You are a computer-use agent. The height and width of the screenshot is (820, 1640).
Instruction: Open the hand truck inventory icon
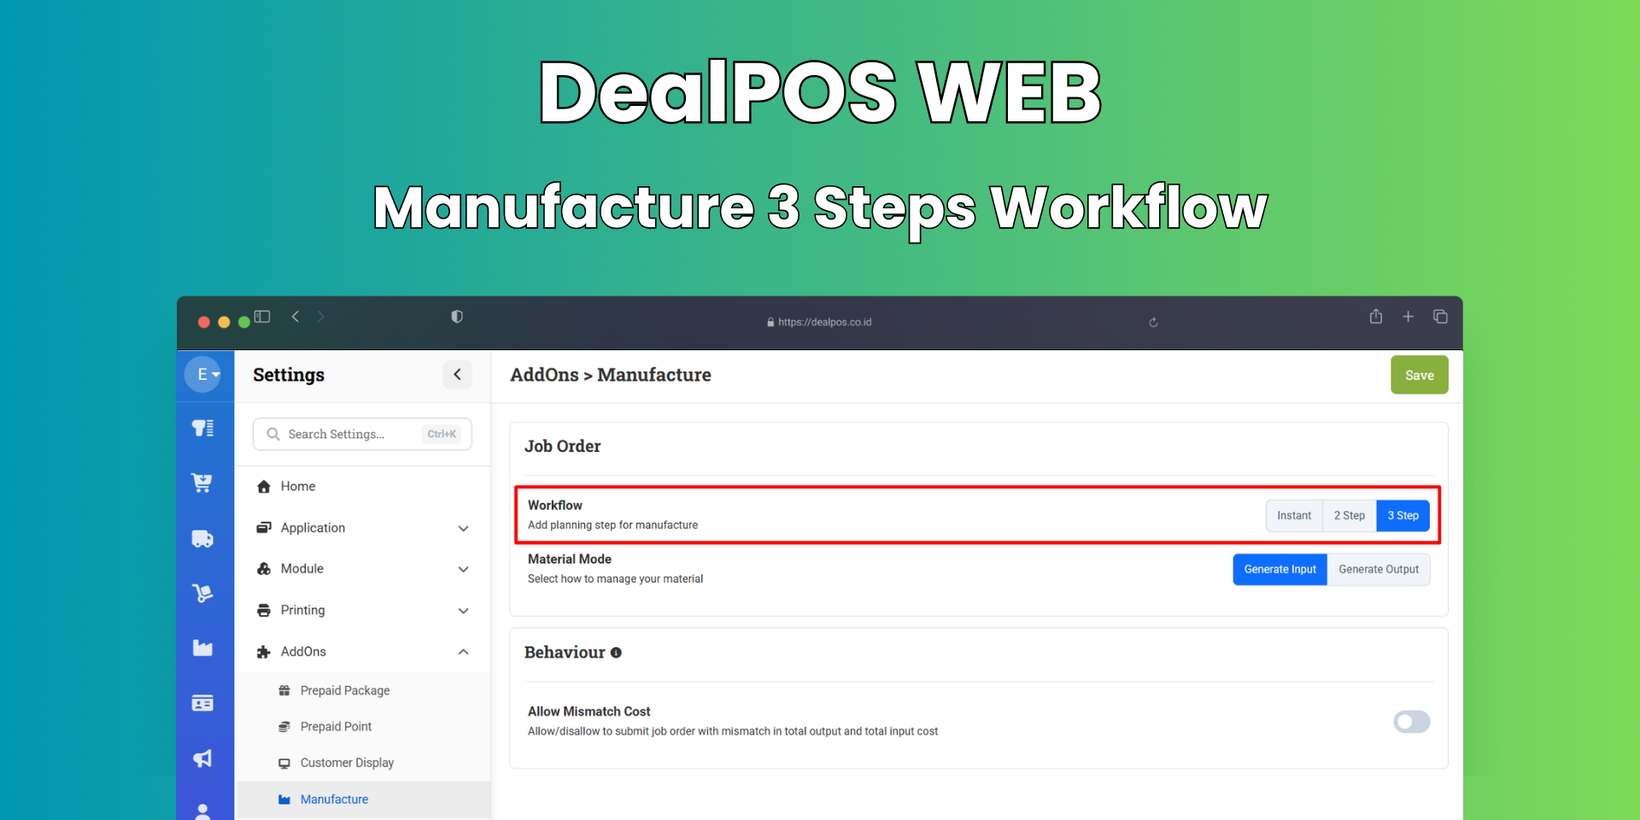coord(202,593)
